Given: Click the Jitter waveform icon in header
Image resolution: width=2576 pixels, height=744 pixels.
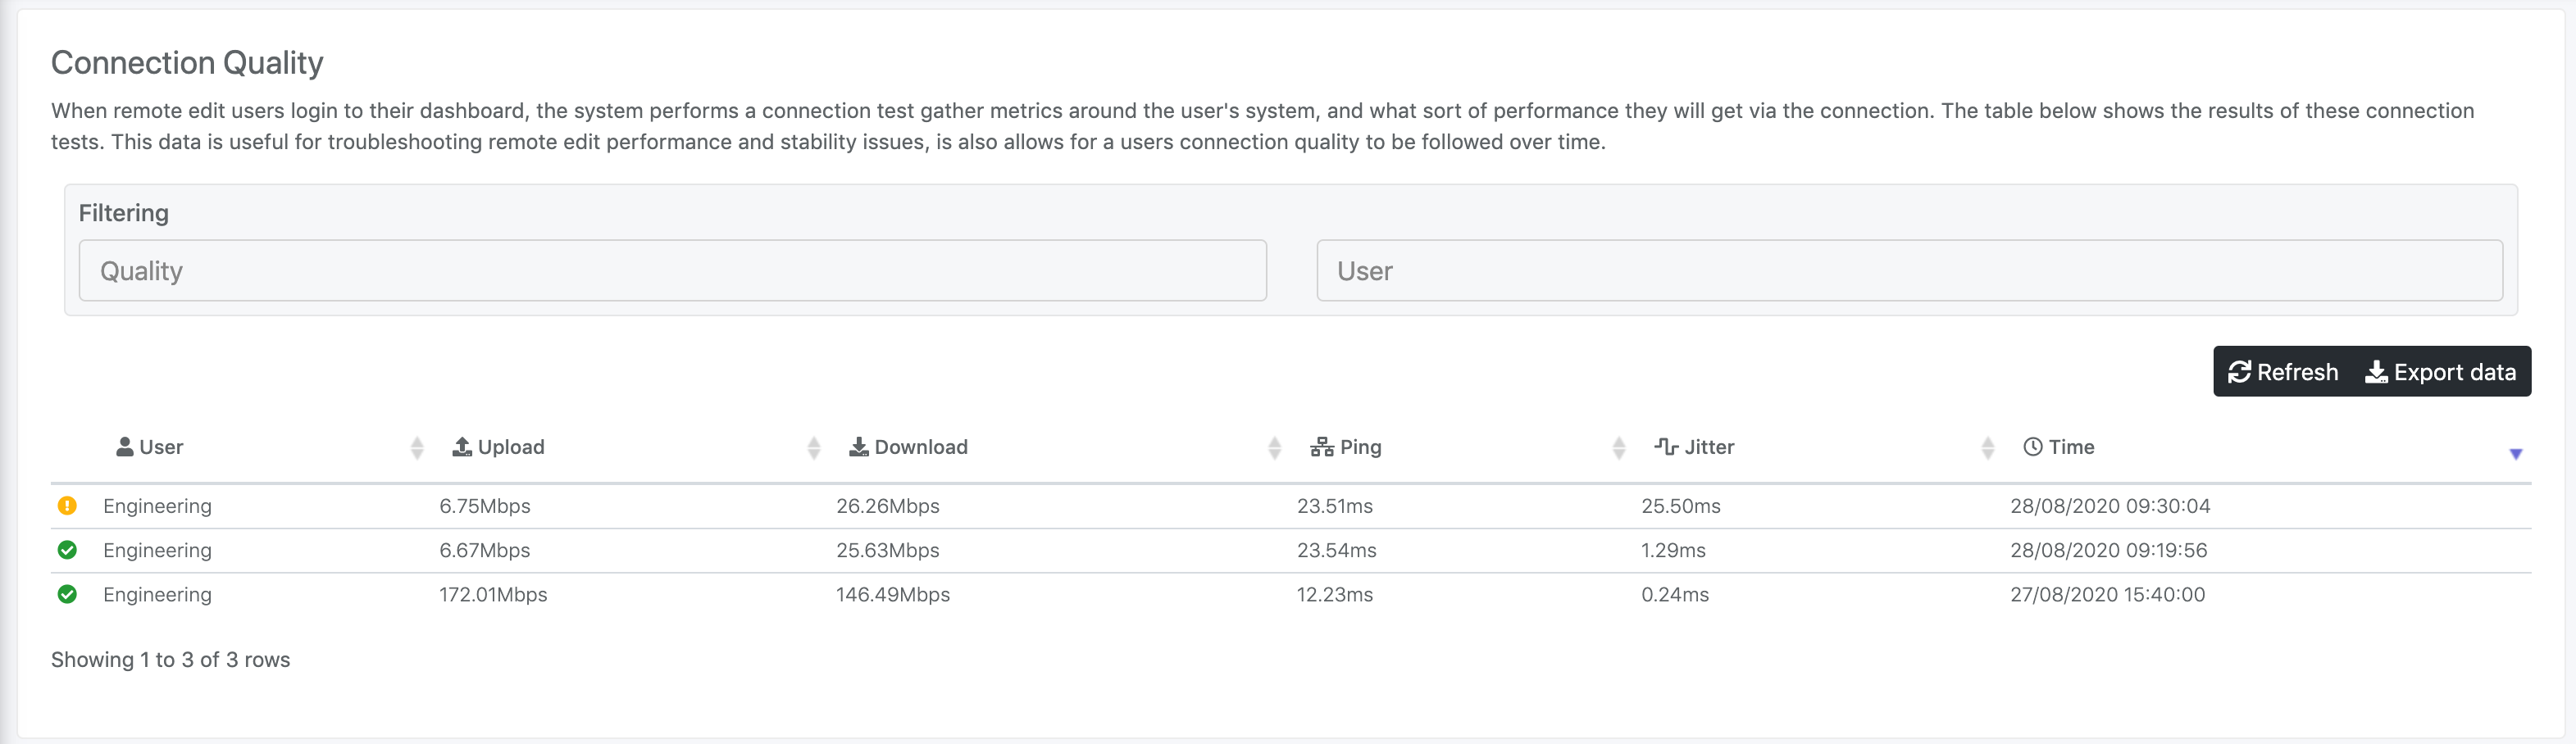Looking at the screenshot, I should 1666,447.
